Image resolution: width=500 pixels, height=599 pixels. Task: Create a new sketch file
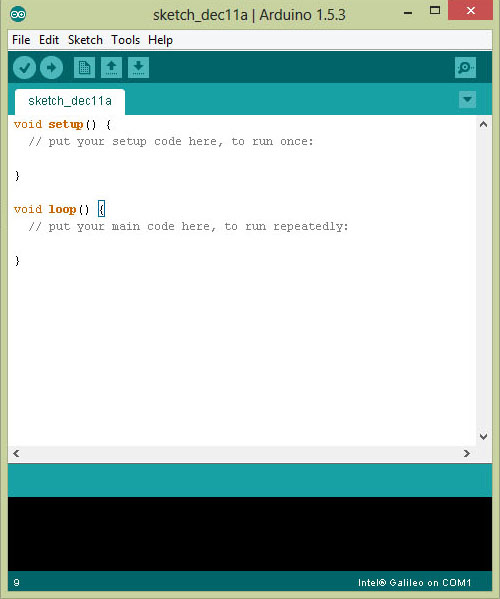84,68
